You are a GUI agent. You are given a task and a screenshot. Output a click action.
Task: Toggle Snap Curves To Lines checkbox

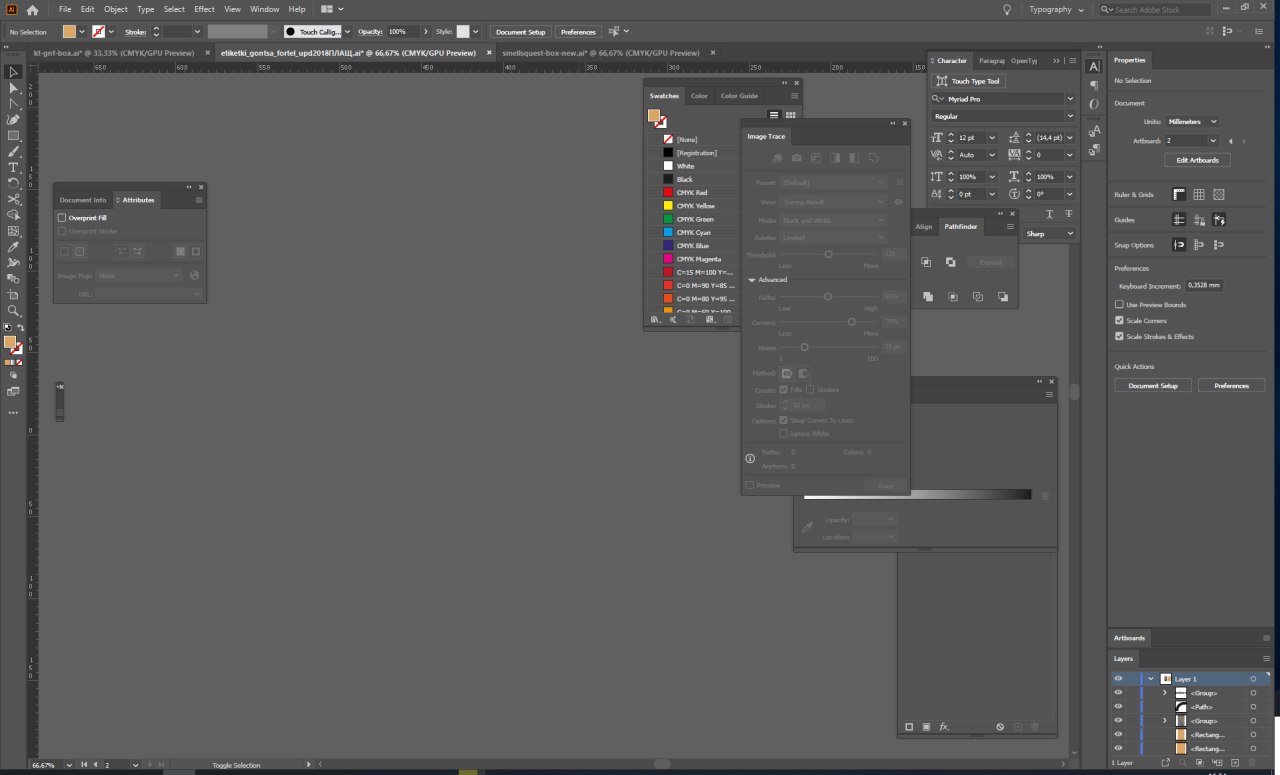783,420
